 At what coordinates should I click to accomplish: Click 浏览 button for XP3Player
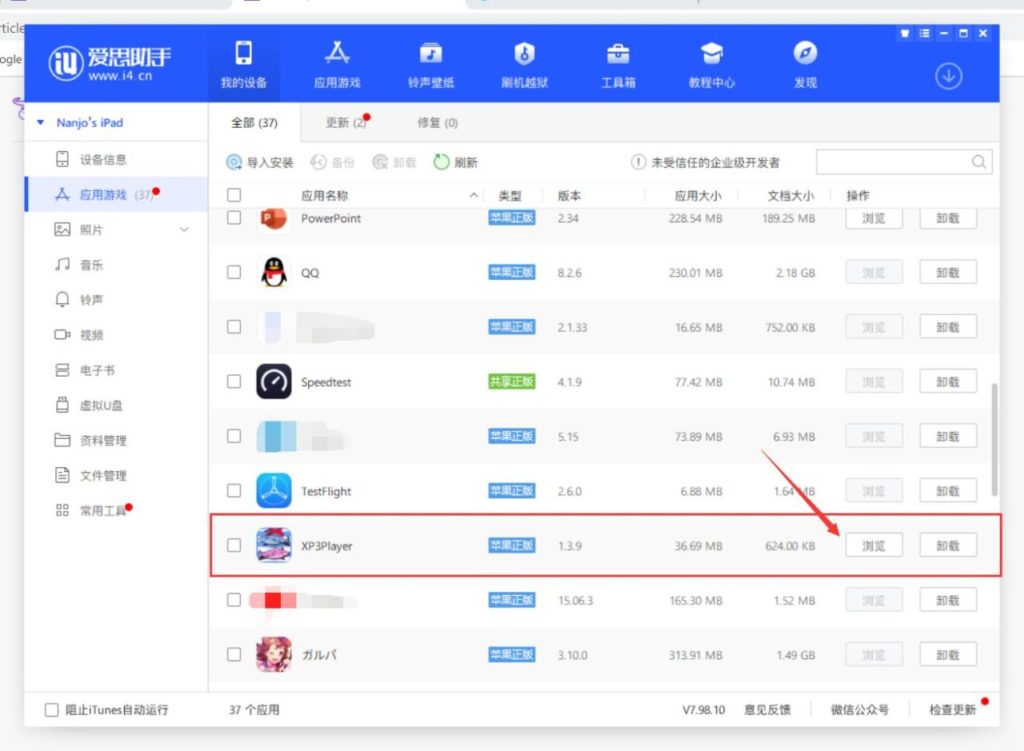tap(873, 545)
